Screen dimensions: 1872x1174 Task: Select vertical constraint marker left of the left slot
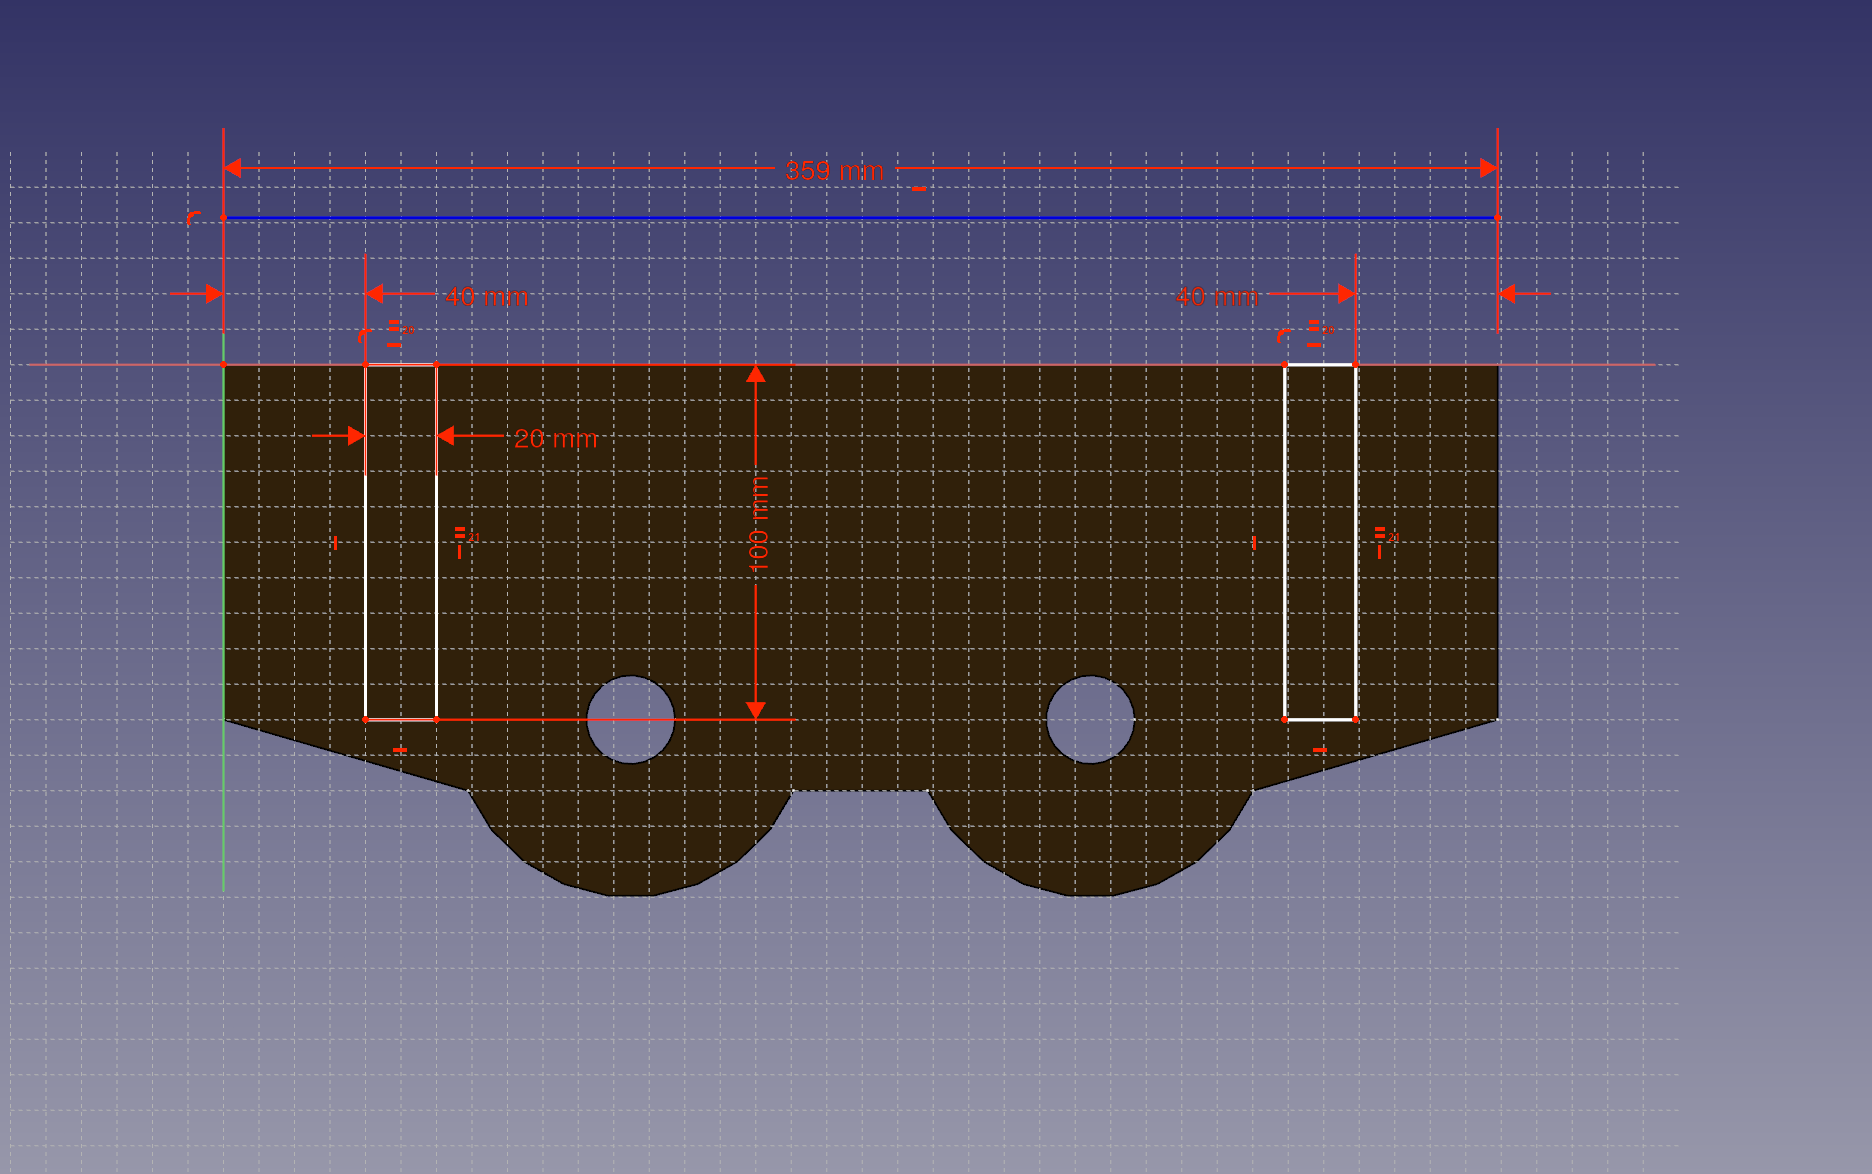coord(335,543)
